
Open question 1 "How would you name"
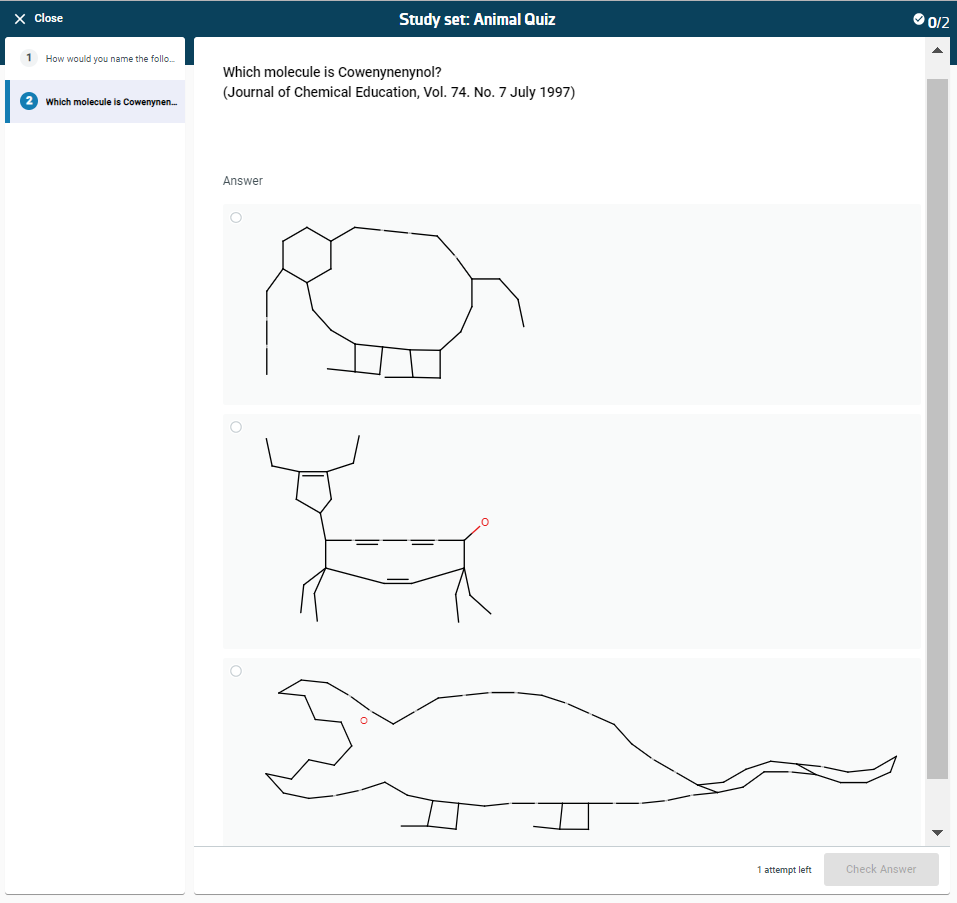(110, 59)
